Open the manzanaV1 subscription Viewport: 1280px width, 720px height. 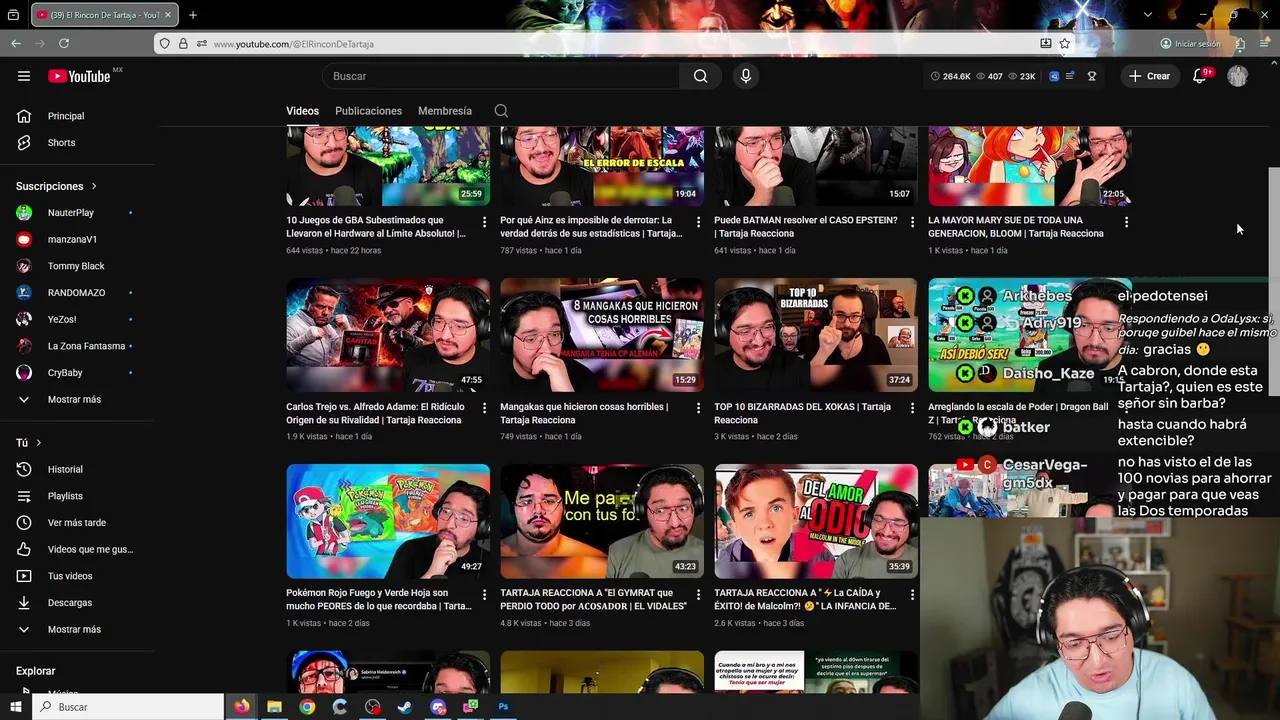pyautogui.click(x=70, y=240)
